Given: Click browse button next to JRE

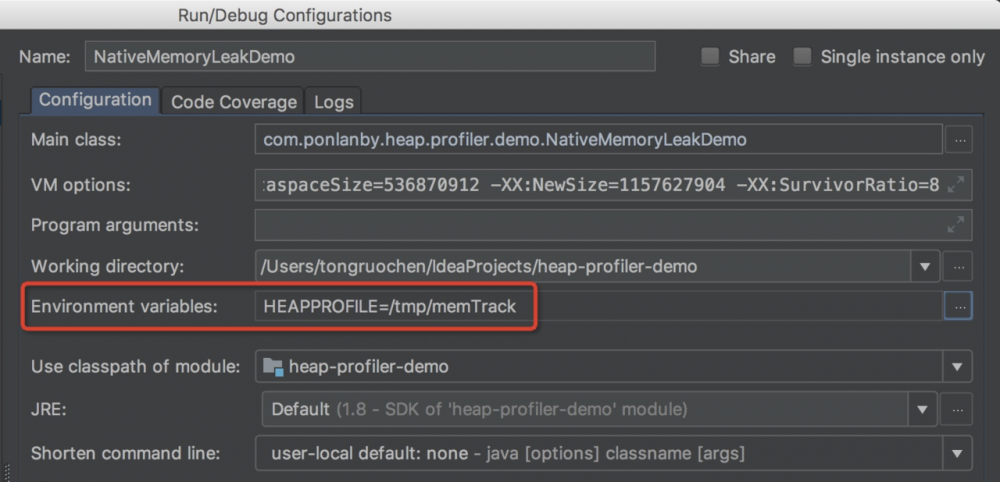Looking at the screenshot, I should click(959, 409).
